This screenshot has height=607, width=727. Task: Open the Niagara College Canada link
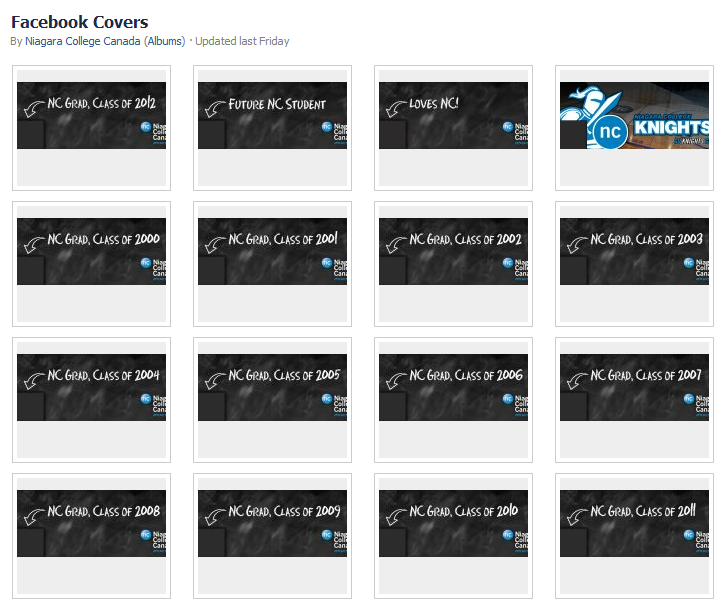83,41
